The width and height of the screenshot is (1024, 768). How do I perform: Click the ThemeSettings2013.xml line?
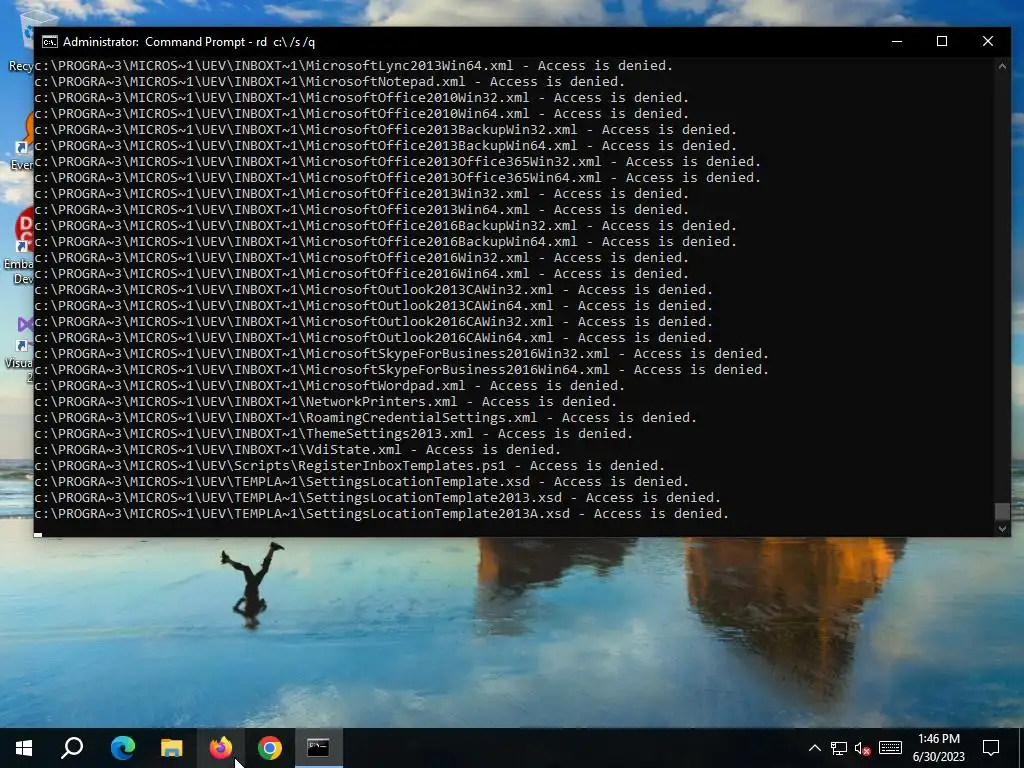pos(334,434)
